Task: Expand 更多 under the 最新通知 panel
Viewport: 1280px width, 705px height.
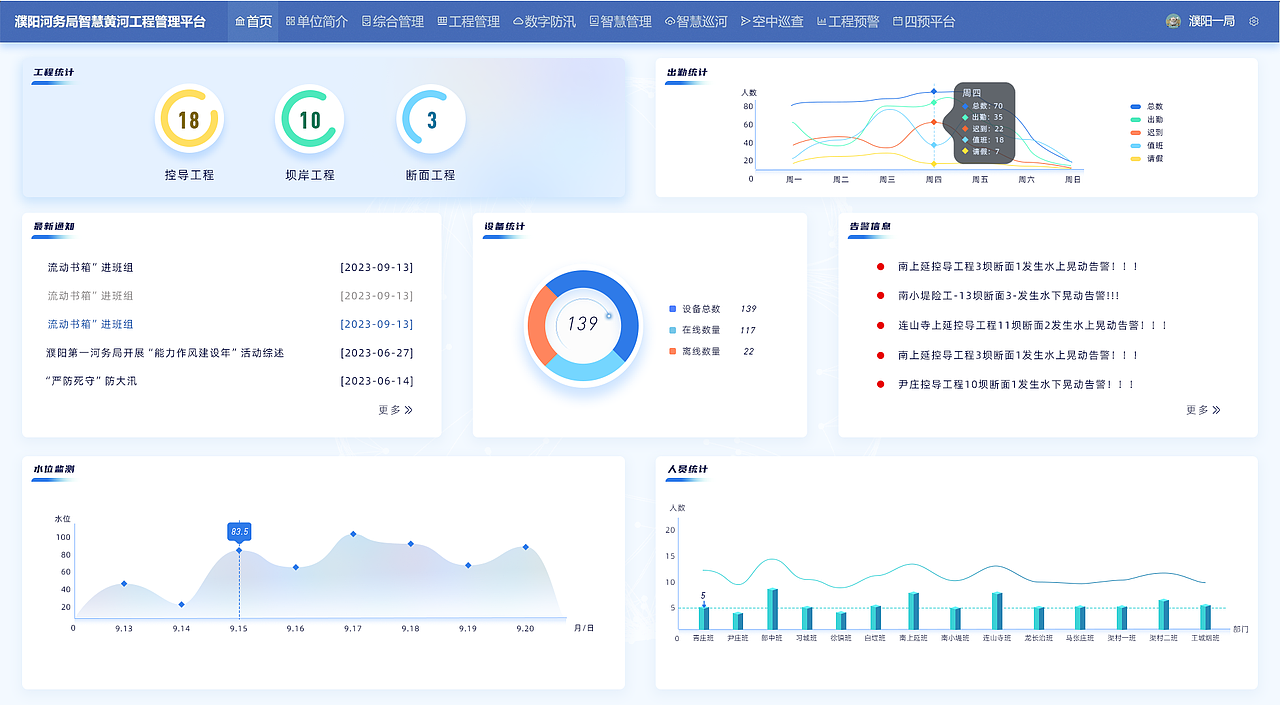Action: 393,409
